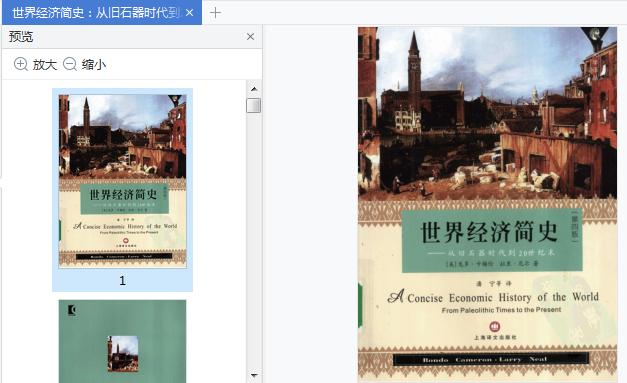Click the thumbnail panel scrollbar handle

pos(254,106)
